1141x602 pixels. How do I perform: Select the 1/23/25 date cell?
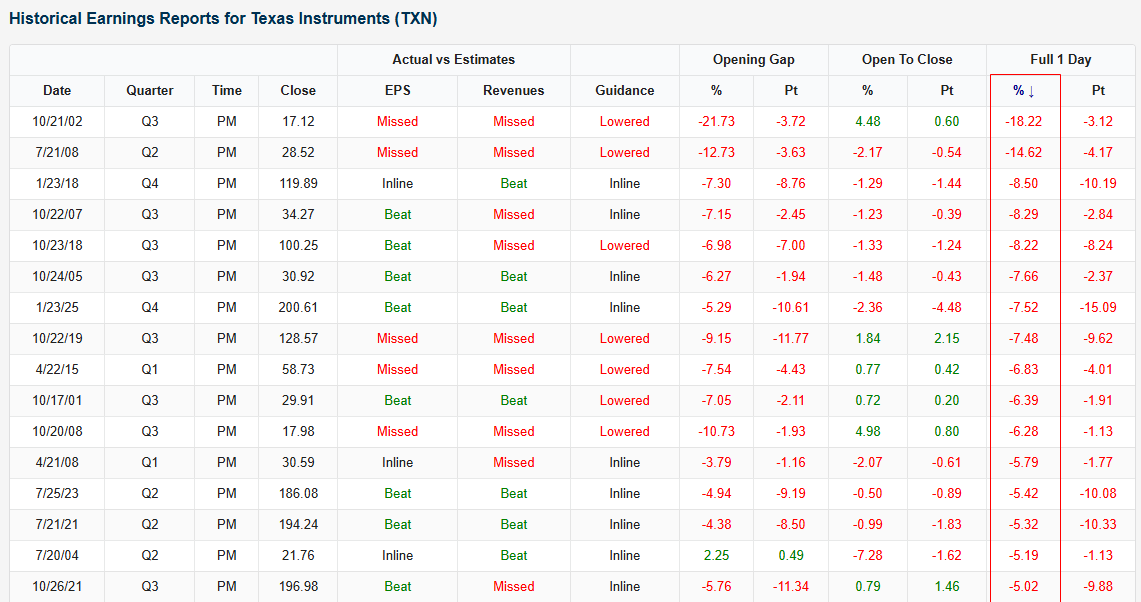(57, 307)
